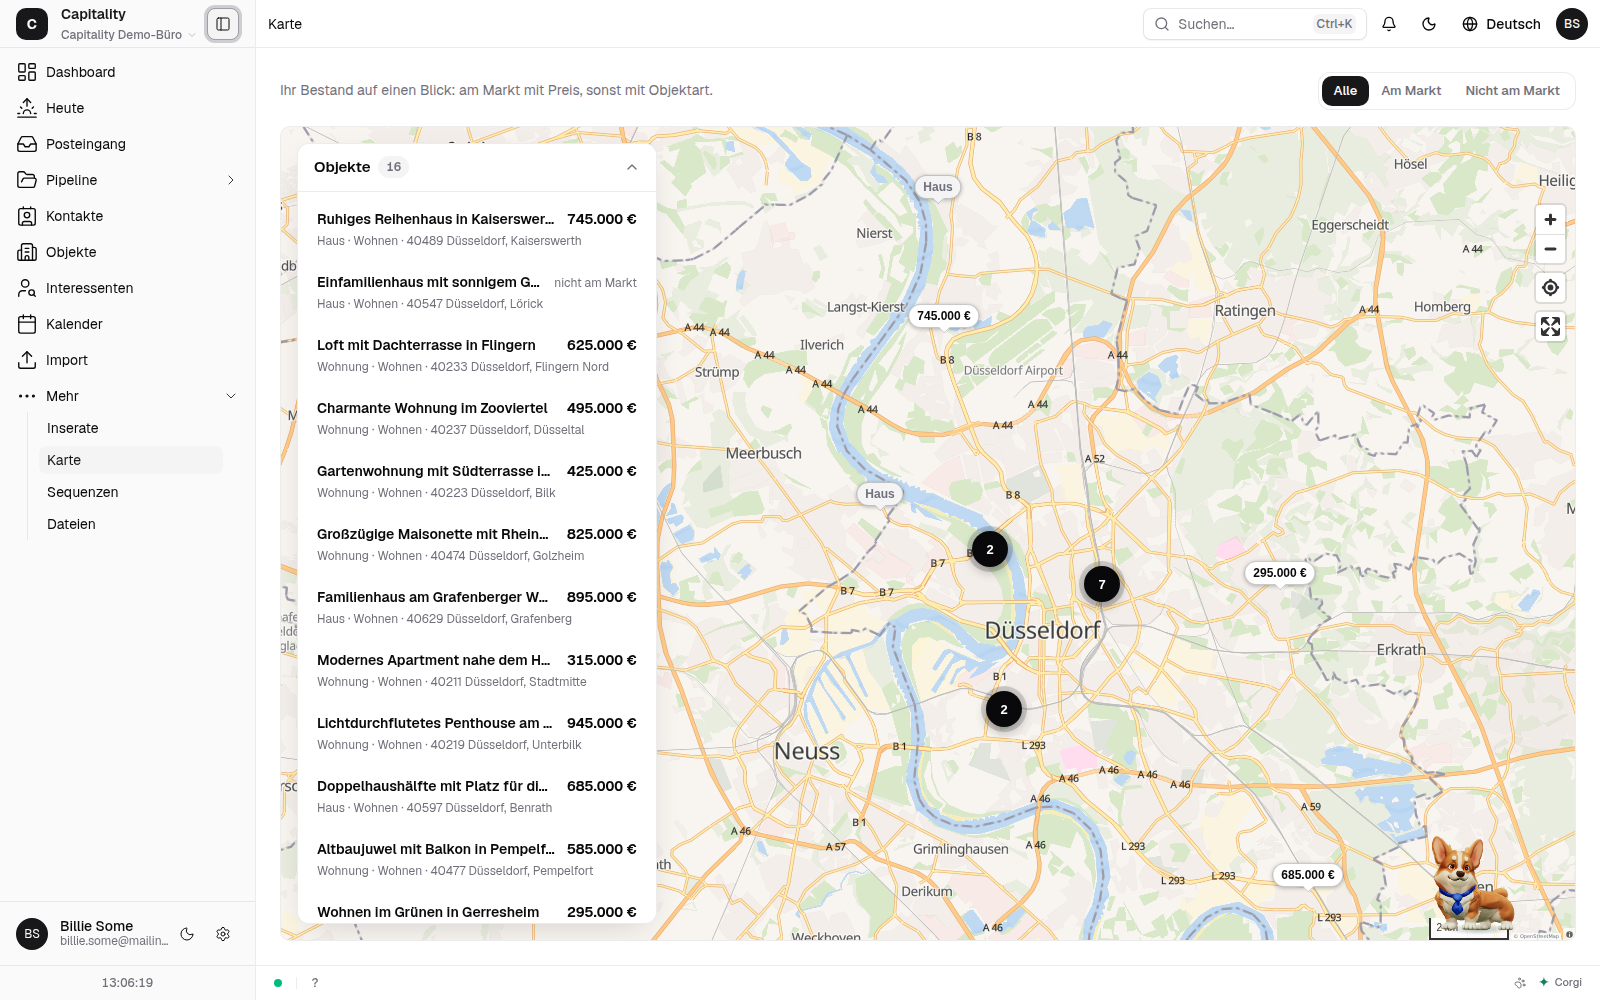Viewport: 1600px width, 1000px height.
Task: Toggle theme moon icon beside Billie Some
Action: point(187,934)
